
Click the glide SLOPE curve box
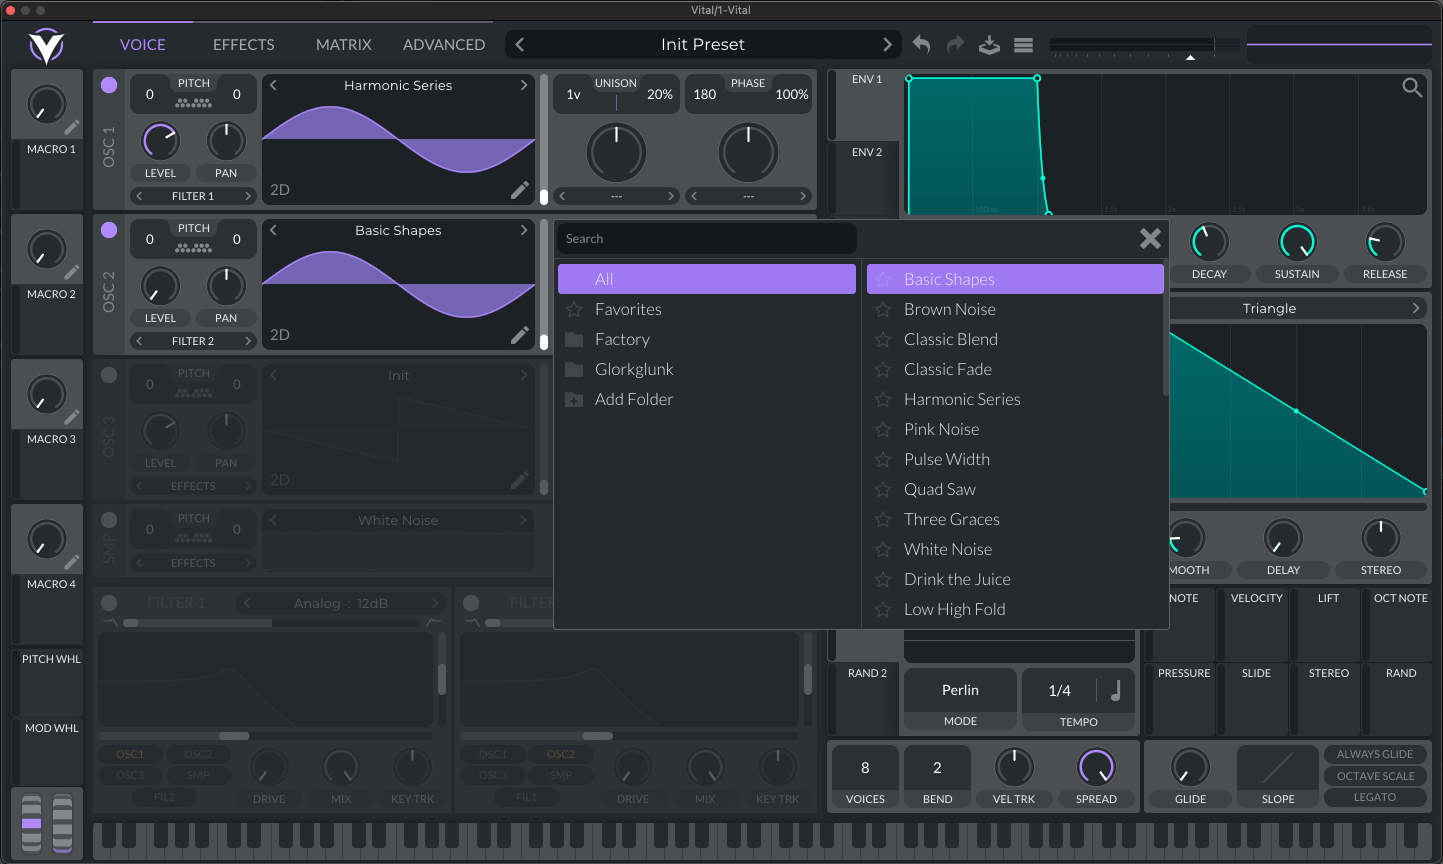1278,768
